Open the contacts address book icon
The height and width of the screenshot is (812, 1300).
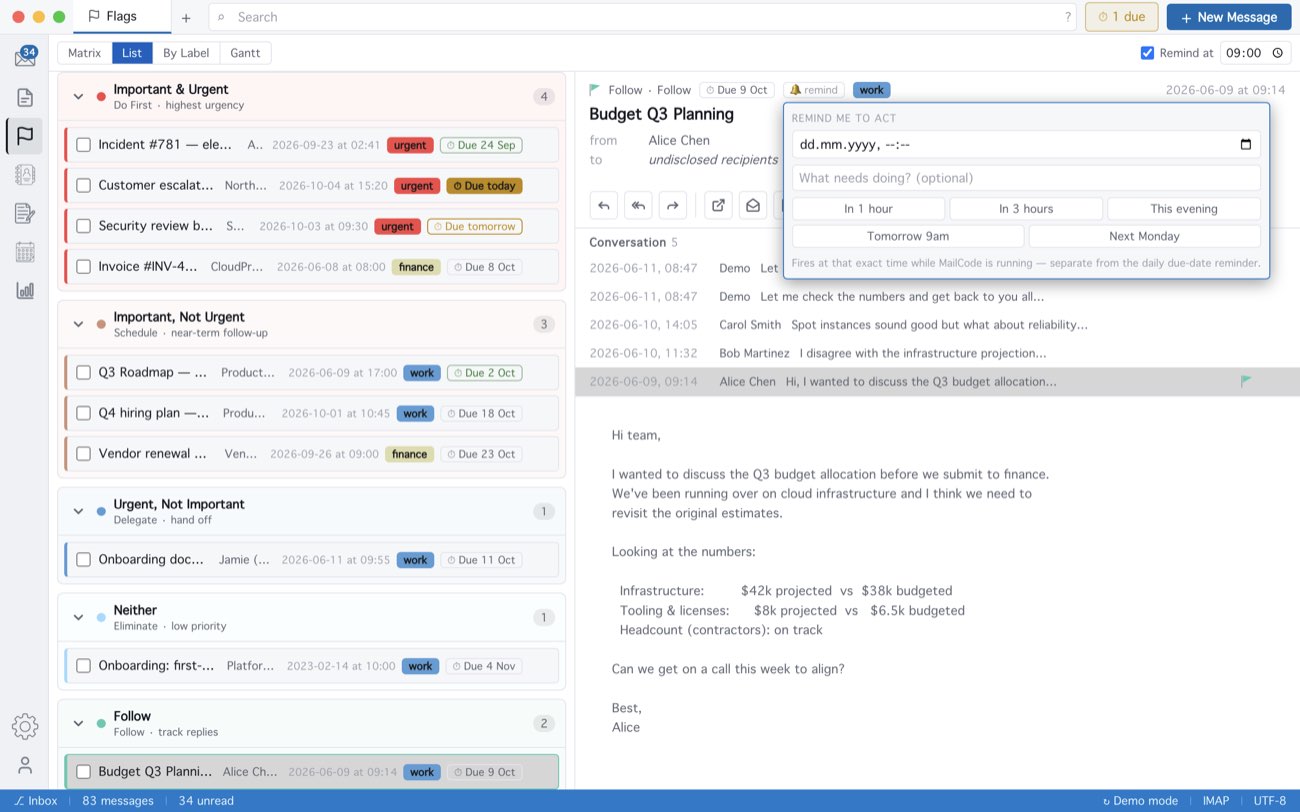[x=25, y=174]
